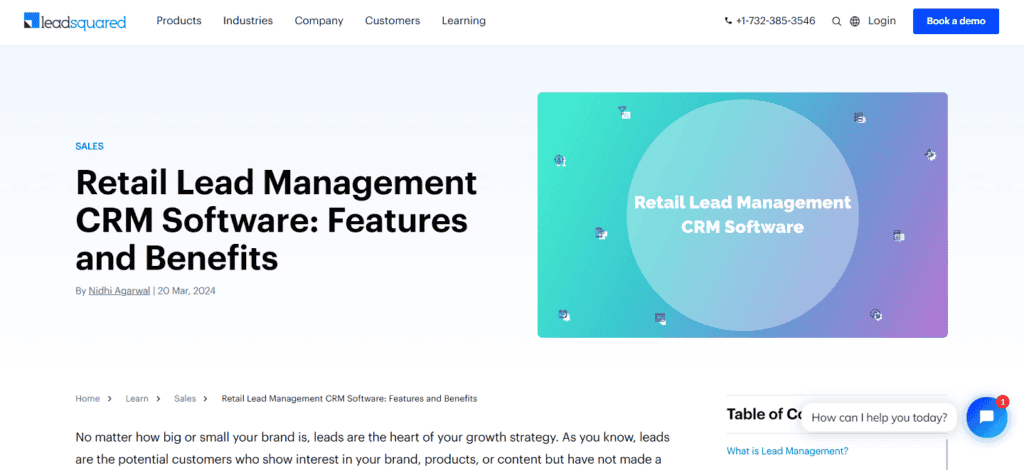Open the Learning menu item

(464, 21)
